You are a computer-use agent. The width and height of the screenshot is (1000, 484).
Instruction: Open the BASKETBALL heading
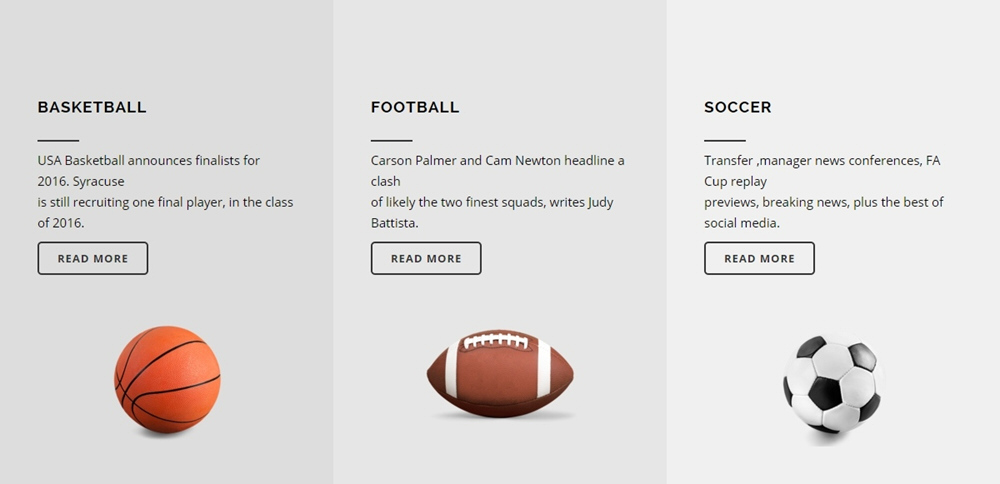(92, 107)
